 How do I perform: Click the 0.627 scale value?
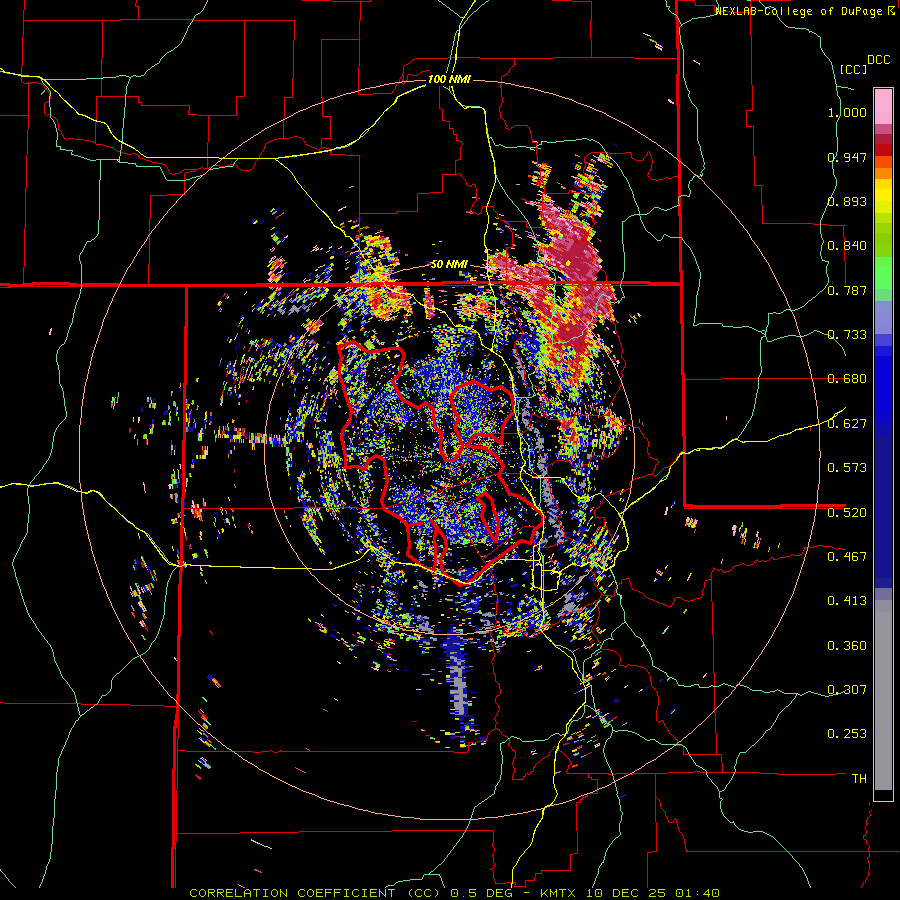click(x=847, y=424)
